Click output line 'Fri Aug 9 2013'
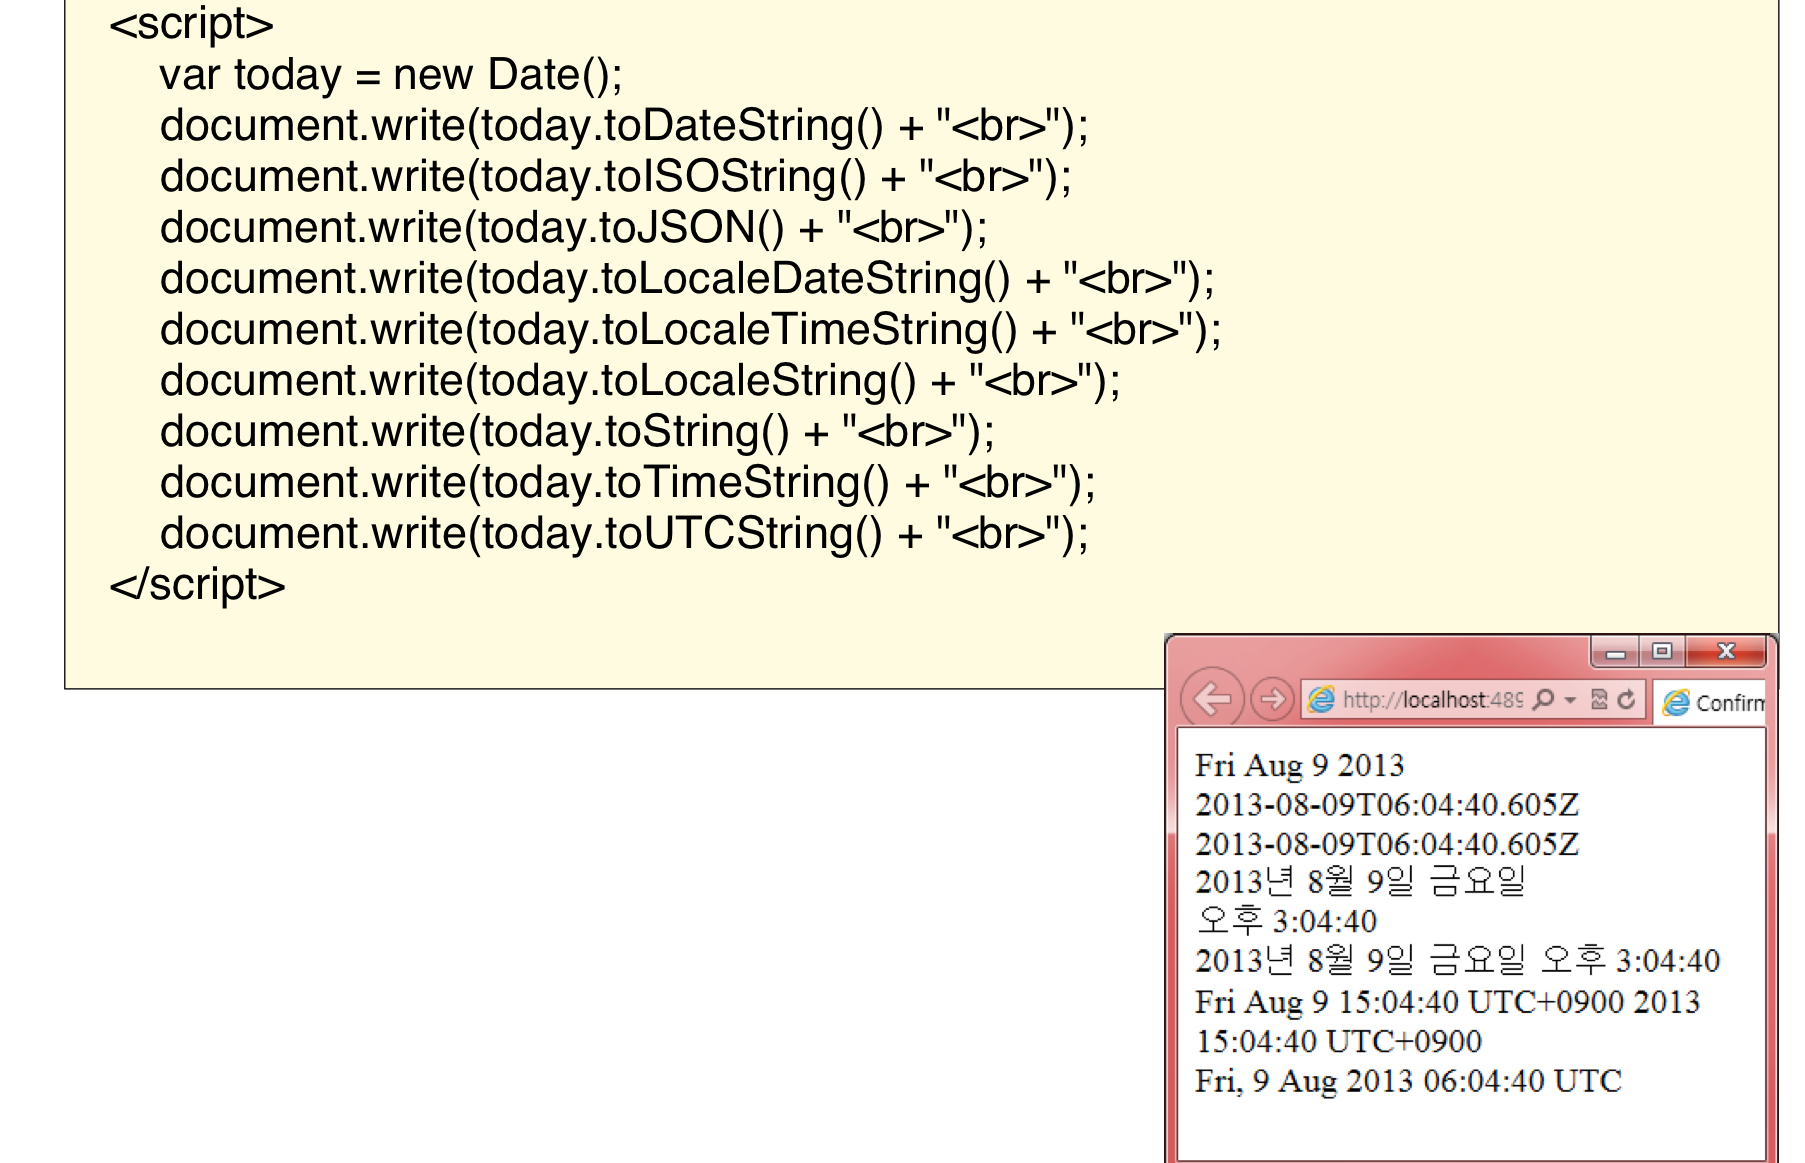Viewport: 1805px width, 1163px height. coord(1299,766)
